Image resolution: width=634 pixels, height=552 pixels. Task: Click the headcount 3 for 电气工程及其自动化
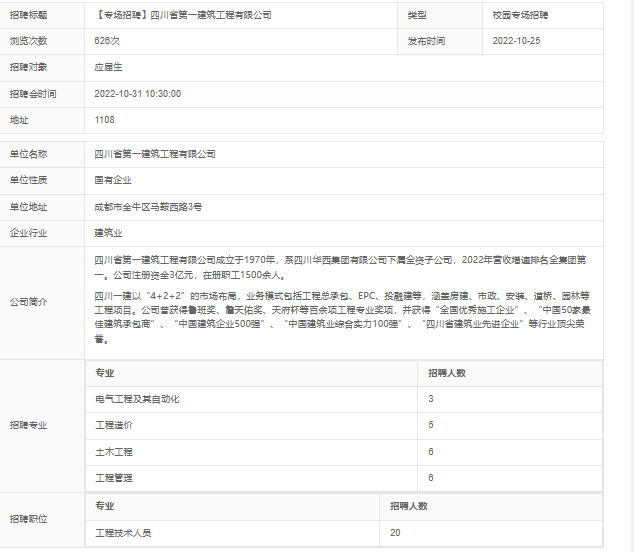click(x=431, y=399)
